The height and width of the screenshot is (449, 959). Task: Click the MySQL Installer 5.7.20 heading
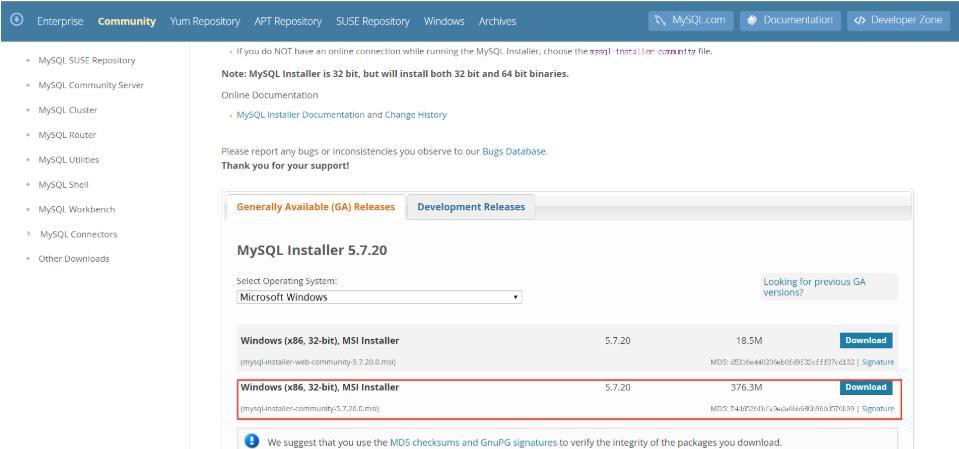(x=312, y=250)
